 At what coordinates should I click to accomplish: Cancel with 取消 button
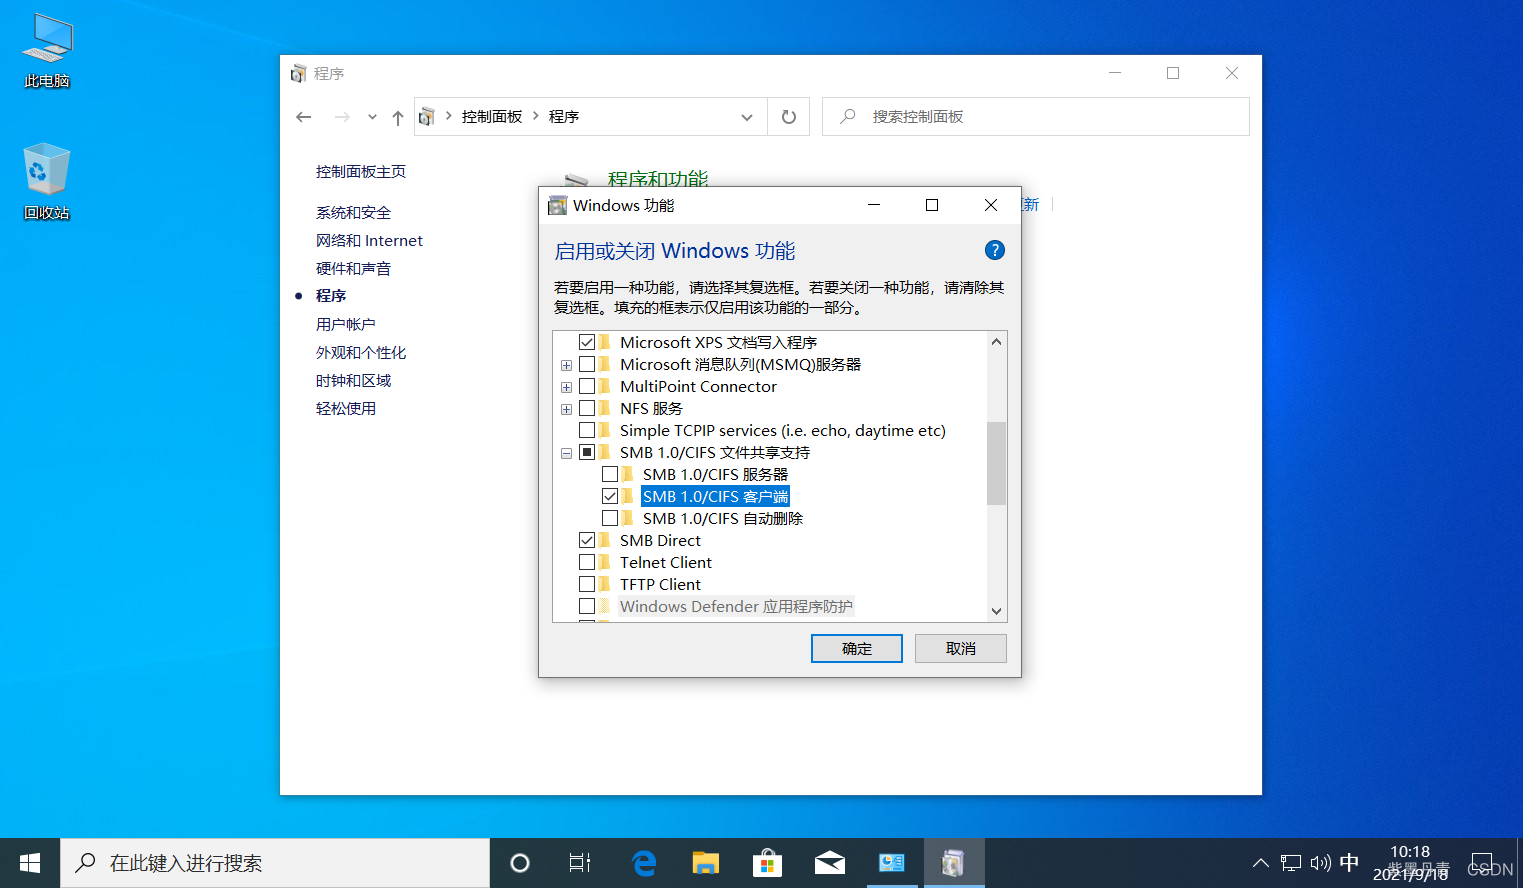961,648
